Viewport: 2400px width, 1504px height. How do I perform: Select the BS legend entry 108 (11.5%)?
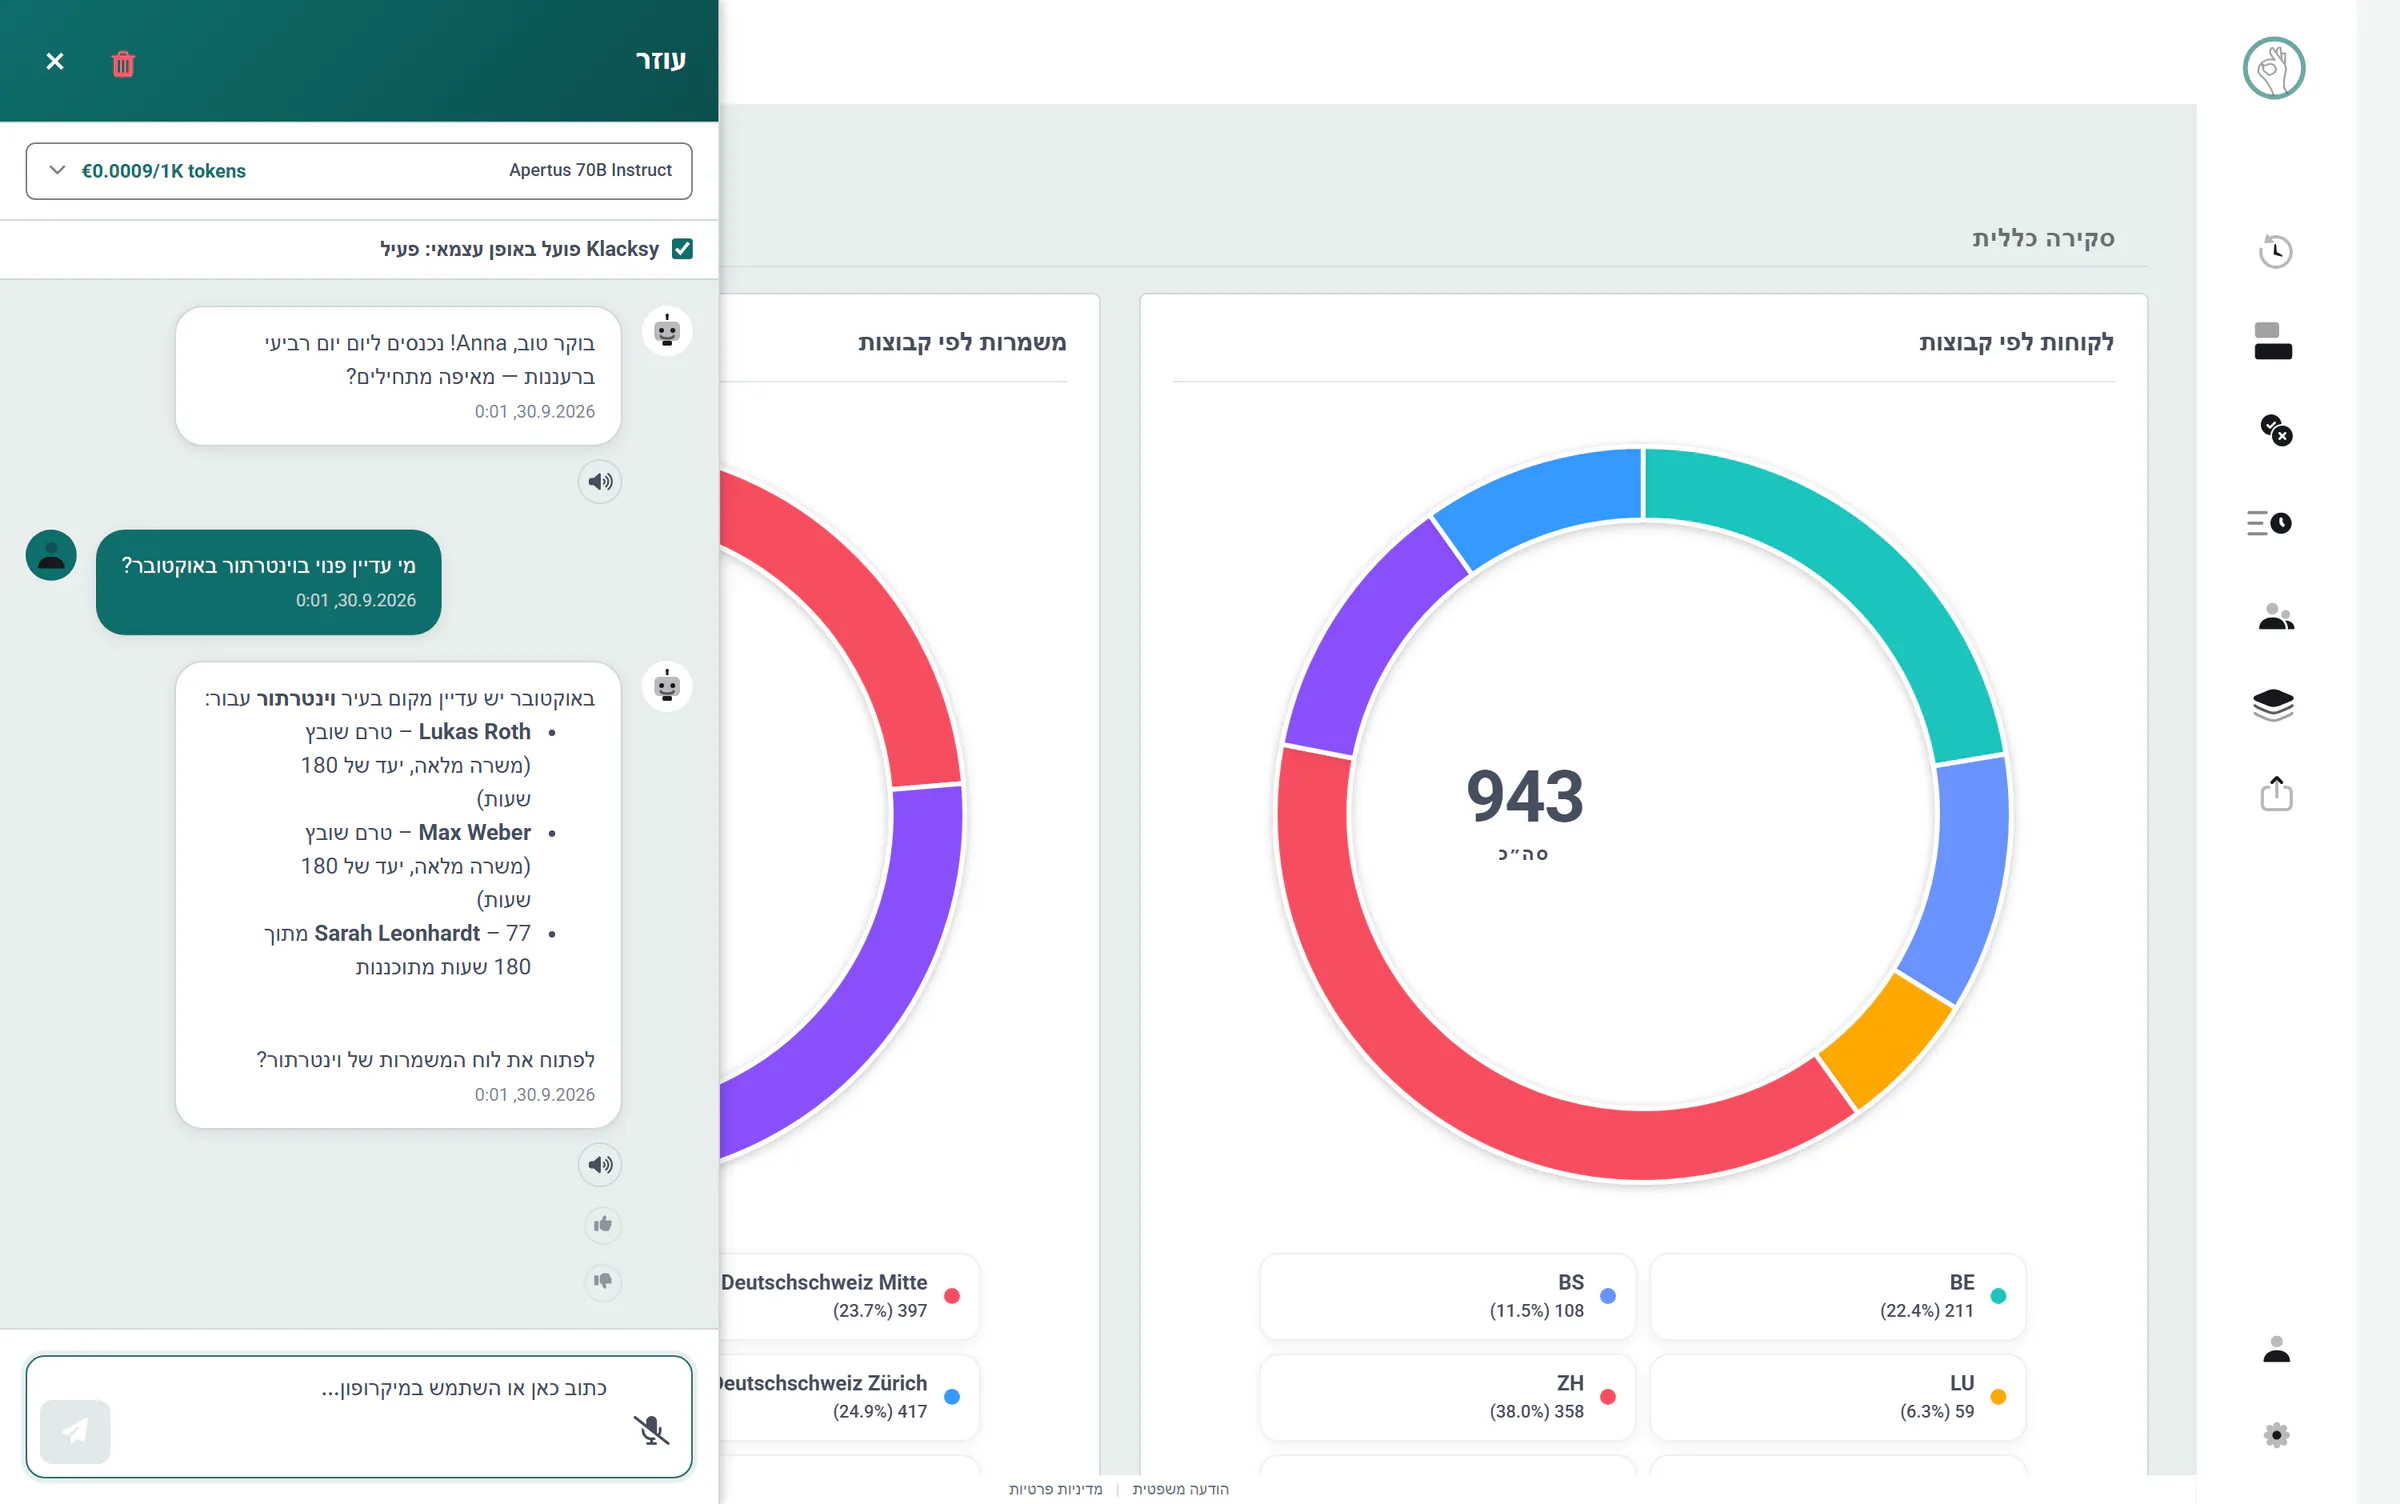1447,1297
